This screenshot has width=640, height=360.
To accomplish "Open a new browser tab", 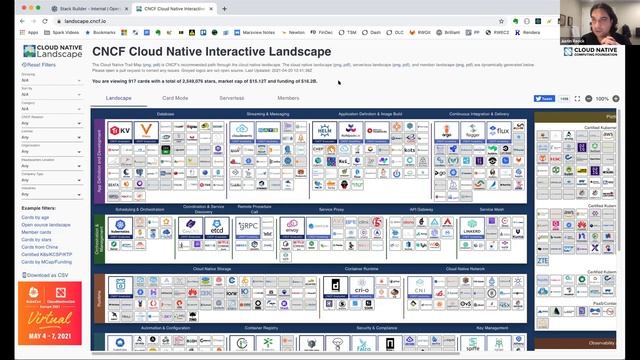I will pyautogui.click(x=224, y=9).
